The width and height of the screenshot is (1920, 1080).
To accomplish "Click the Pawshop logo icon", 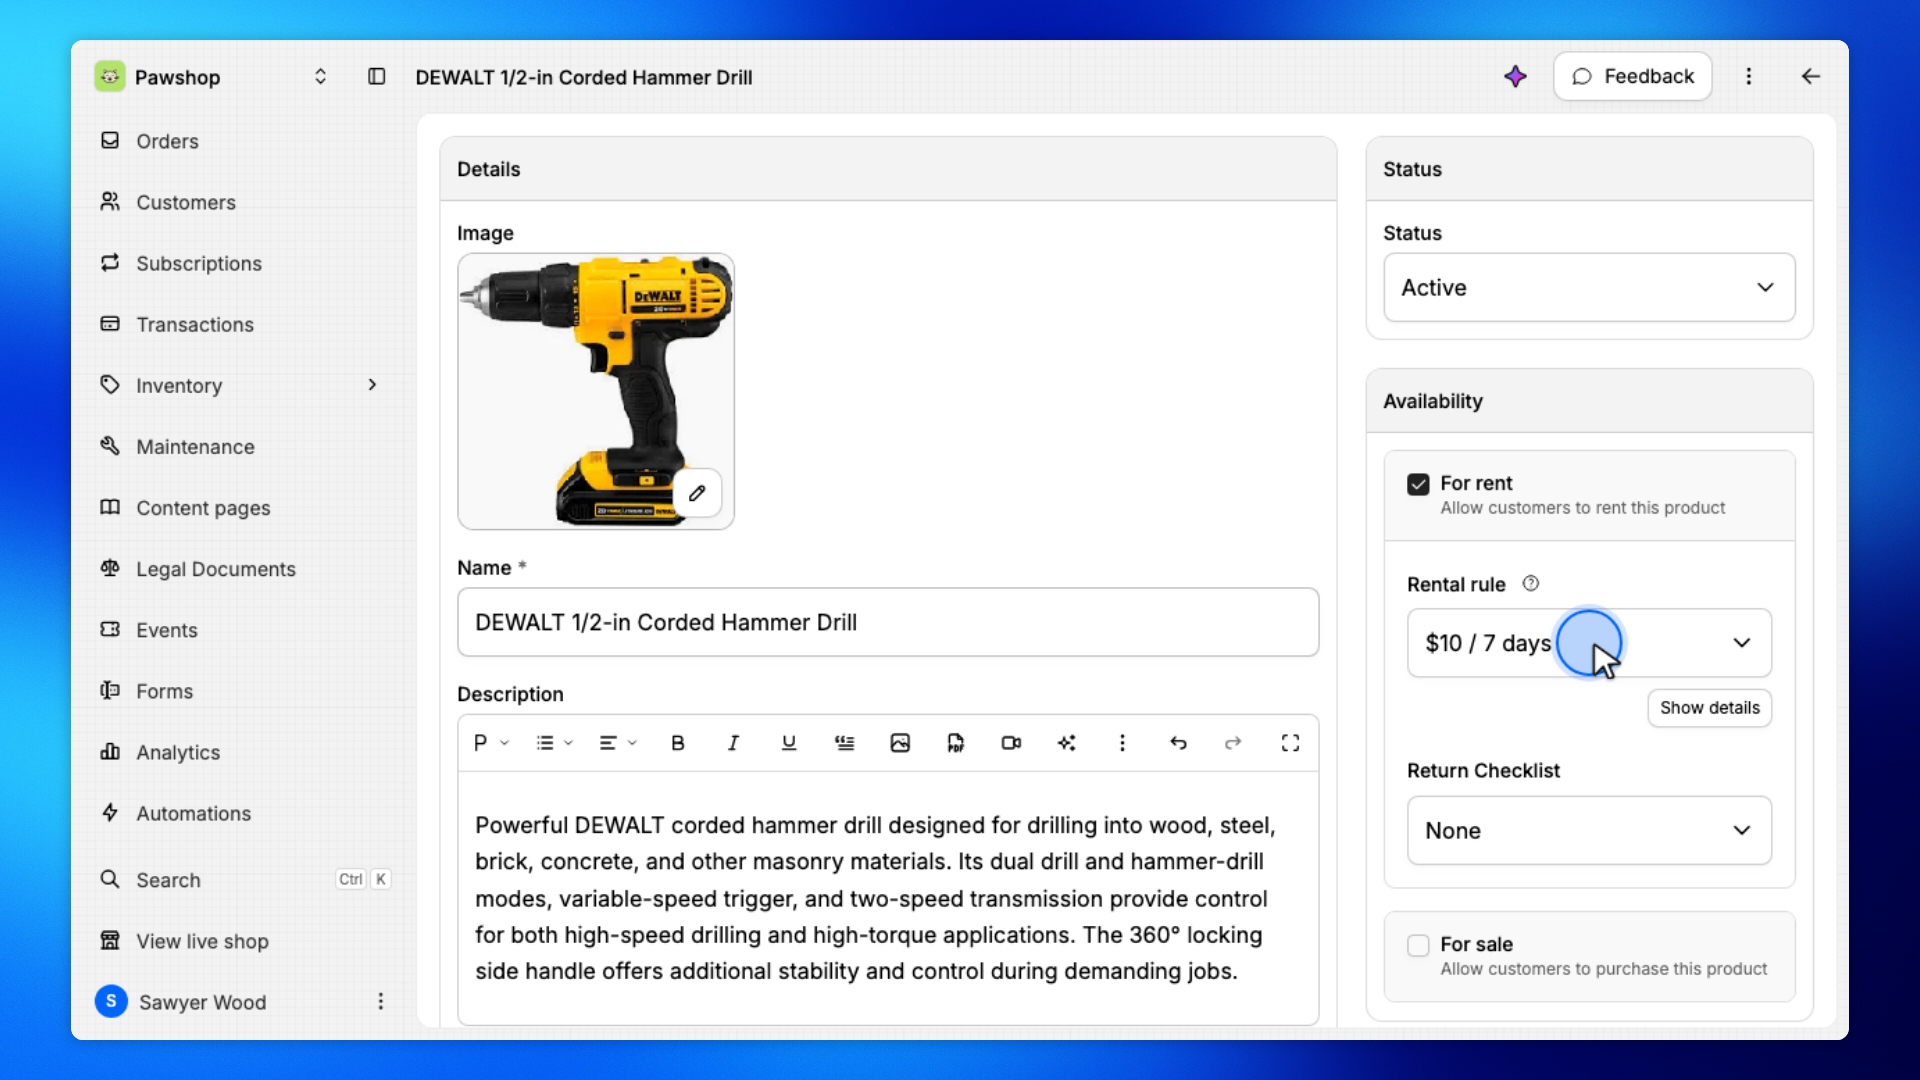I will click(110, 77).
